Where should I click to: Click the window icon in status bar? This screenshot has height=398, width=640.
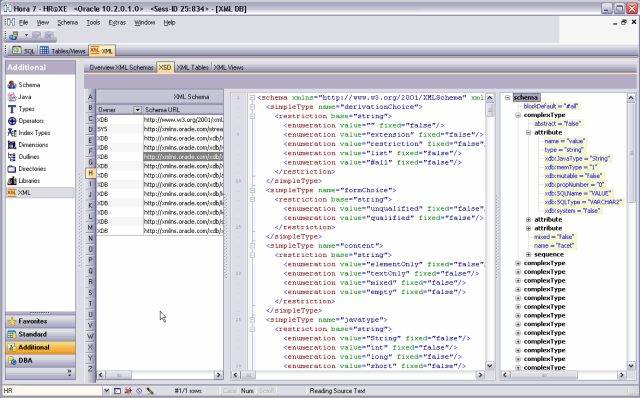[x=118, y=391]
